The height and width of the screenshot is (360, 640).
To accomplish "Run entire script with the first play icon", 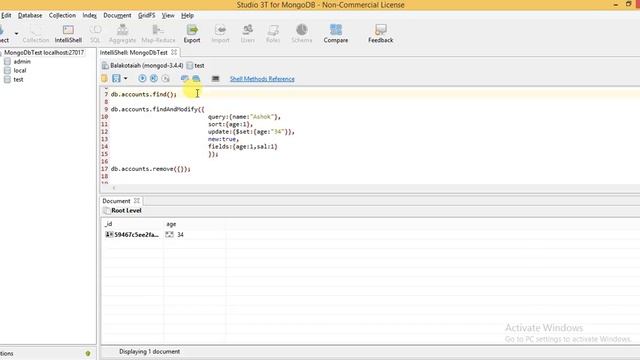I will [x=142, y=78].
